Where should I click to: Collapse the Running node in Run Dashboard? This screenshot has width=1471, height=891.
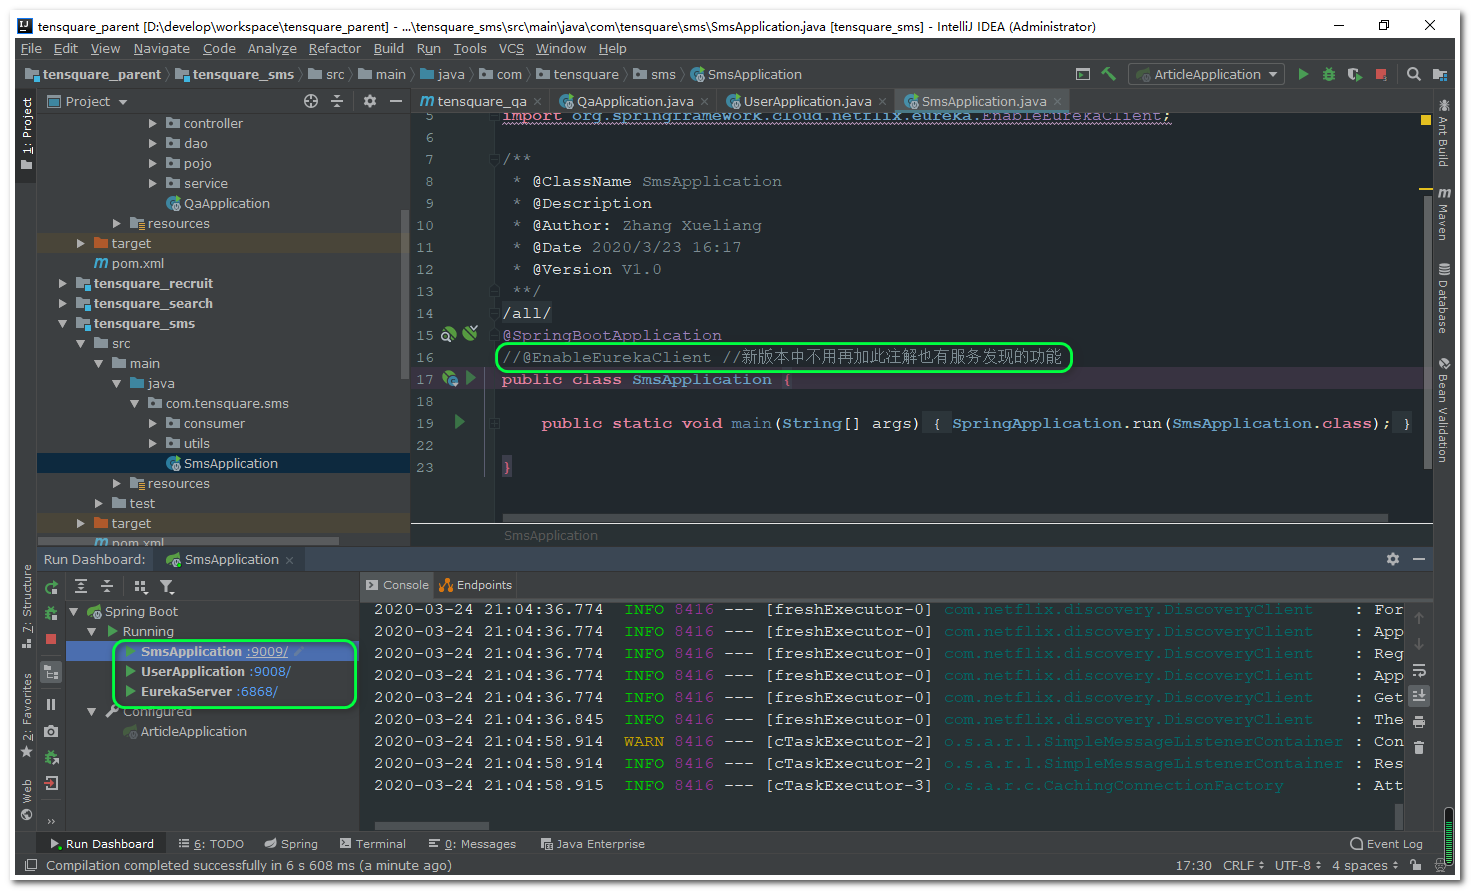91,631
